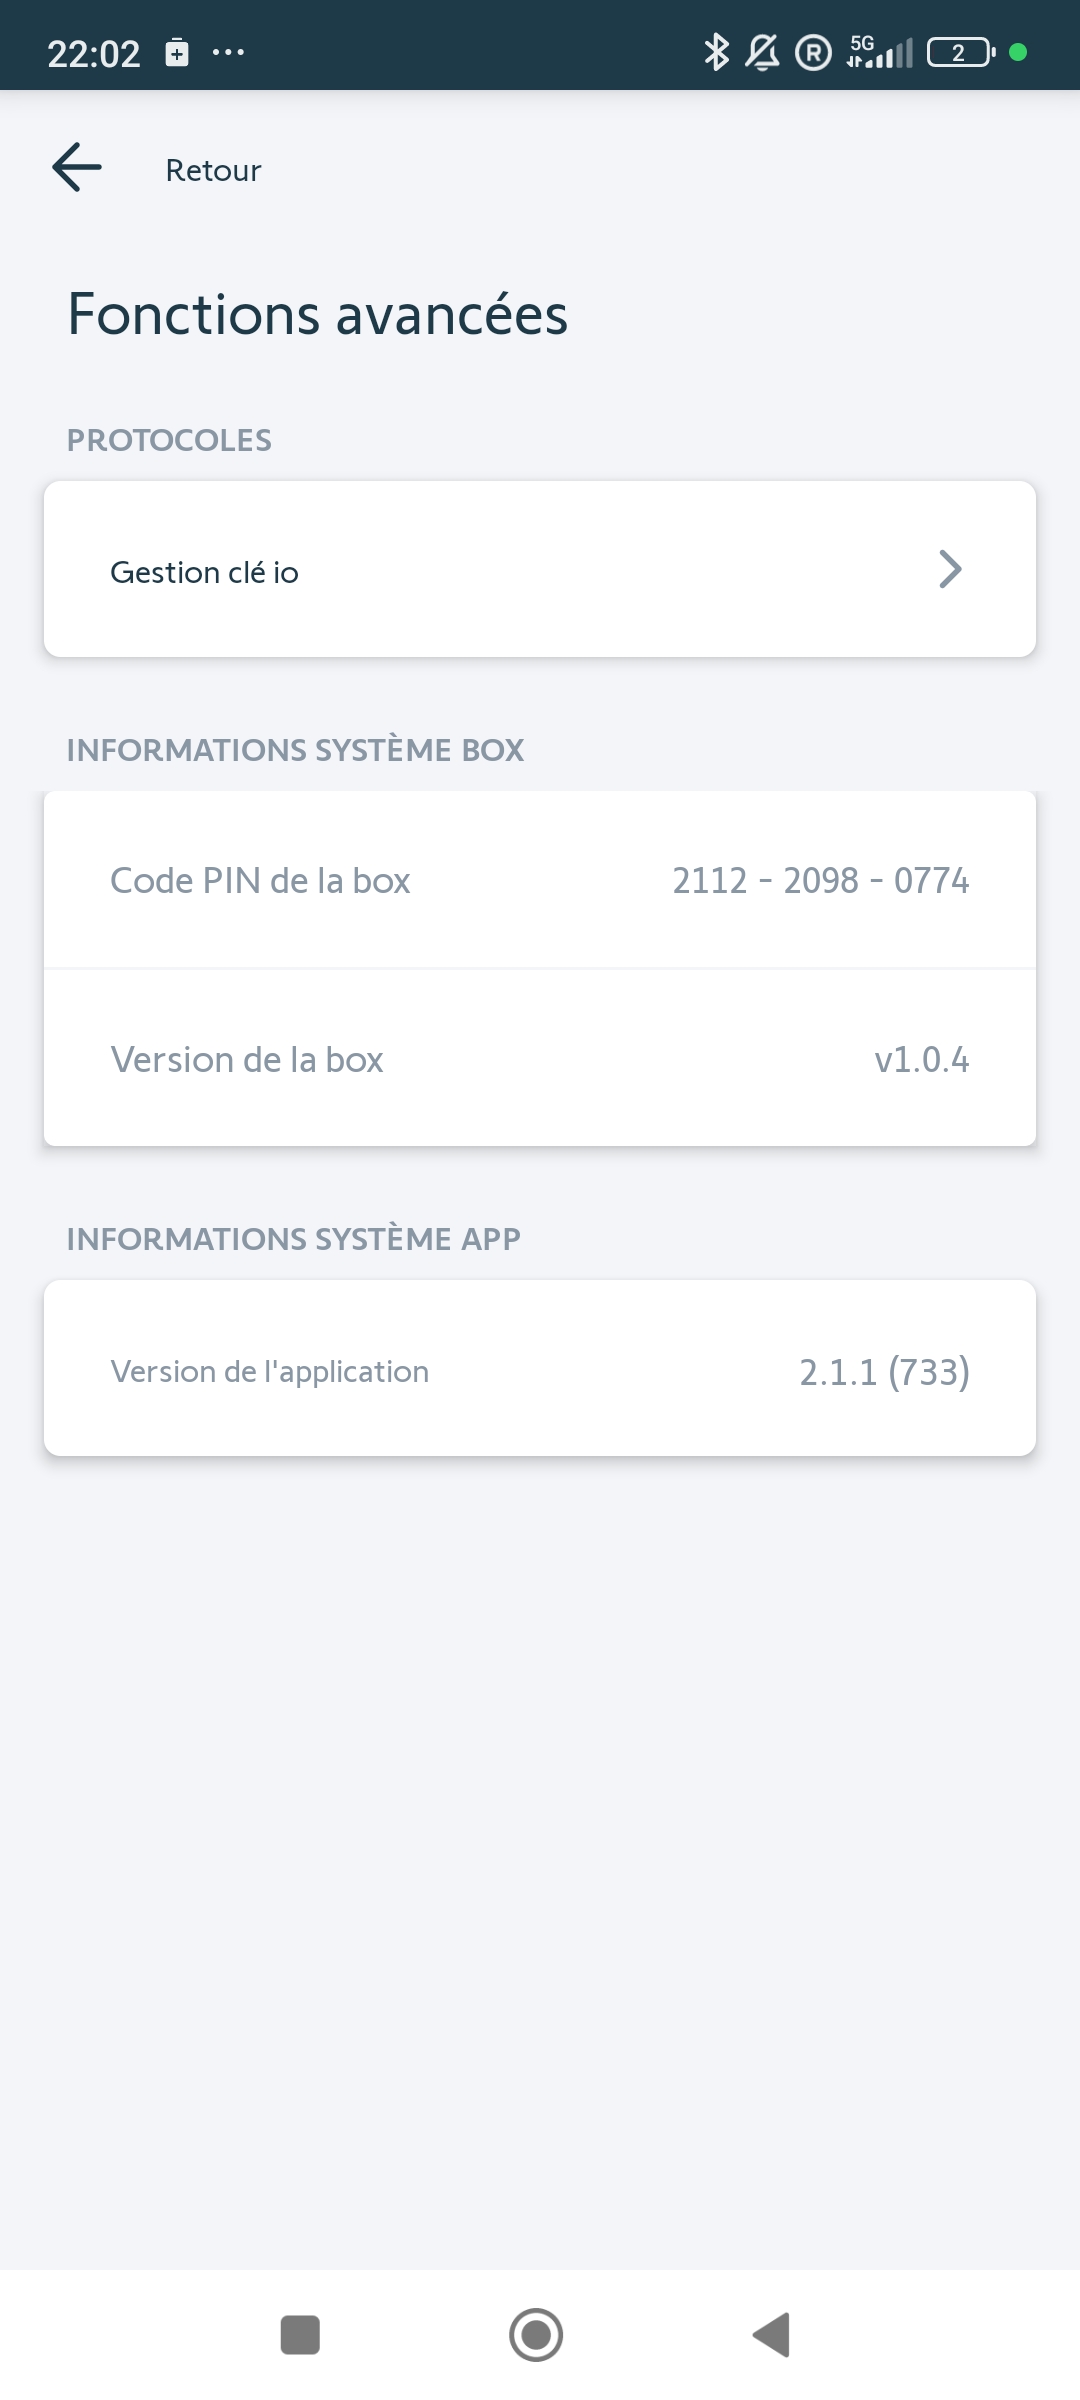Viewport: 1080px width, 2400px height.
Task: Tap the Fonctions avancées page title
Action: pyautogui.click(x=317, y=314)
